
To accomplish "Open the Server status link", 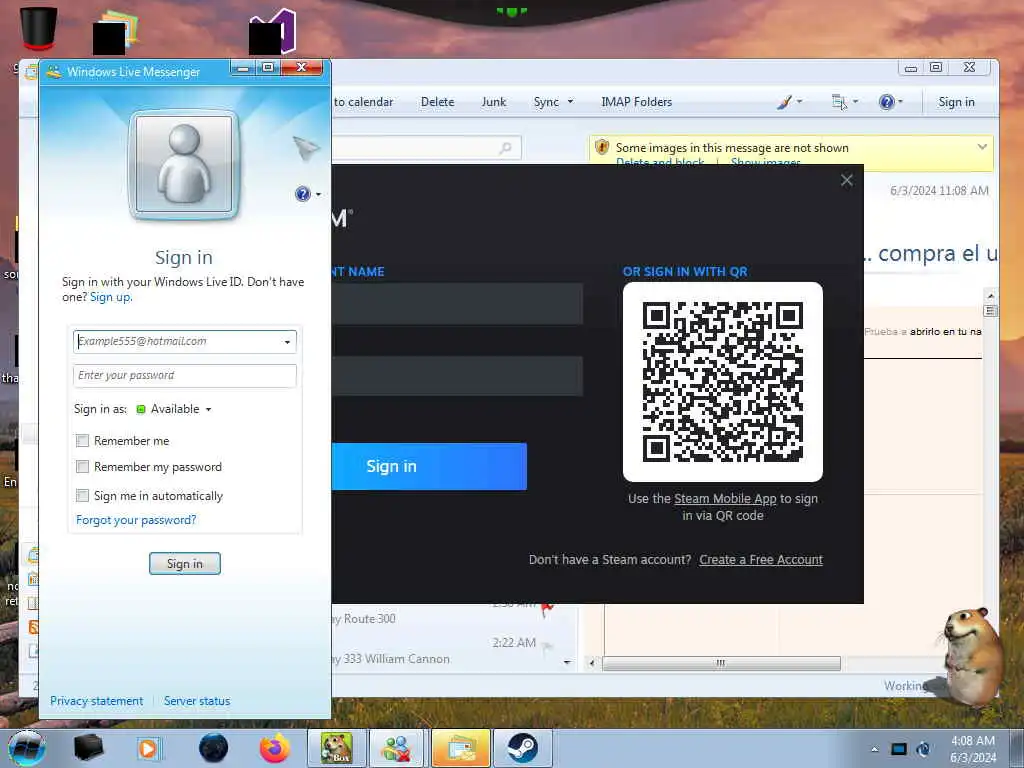I will 197,701.
